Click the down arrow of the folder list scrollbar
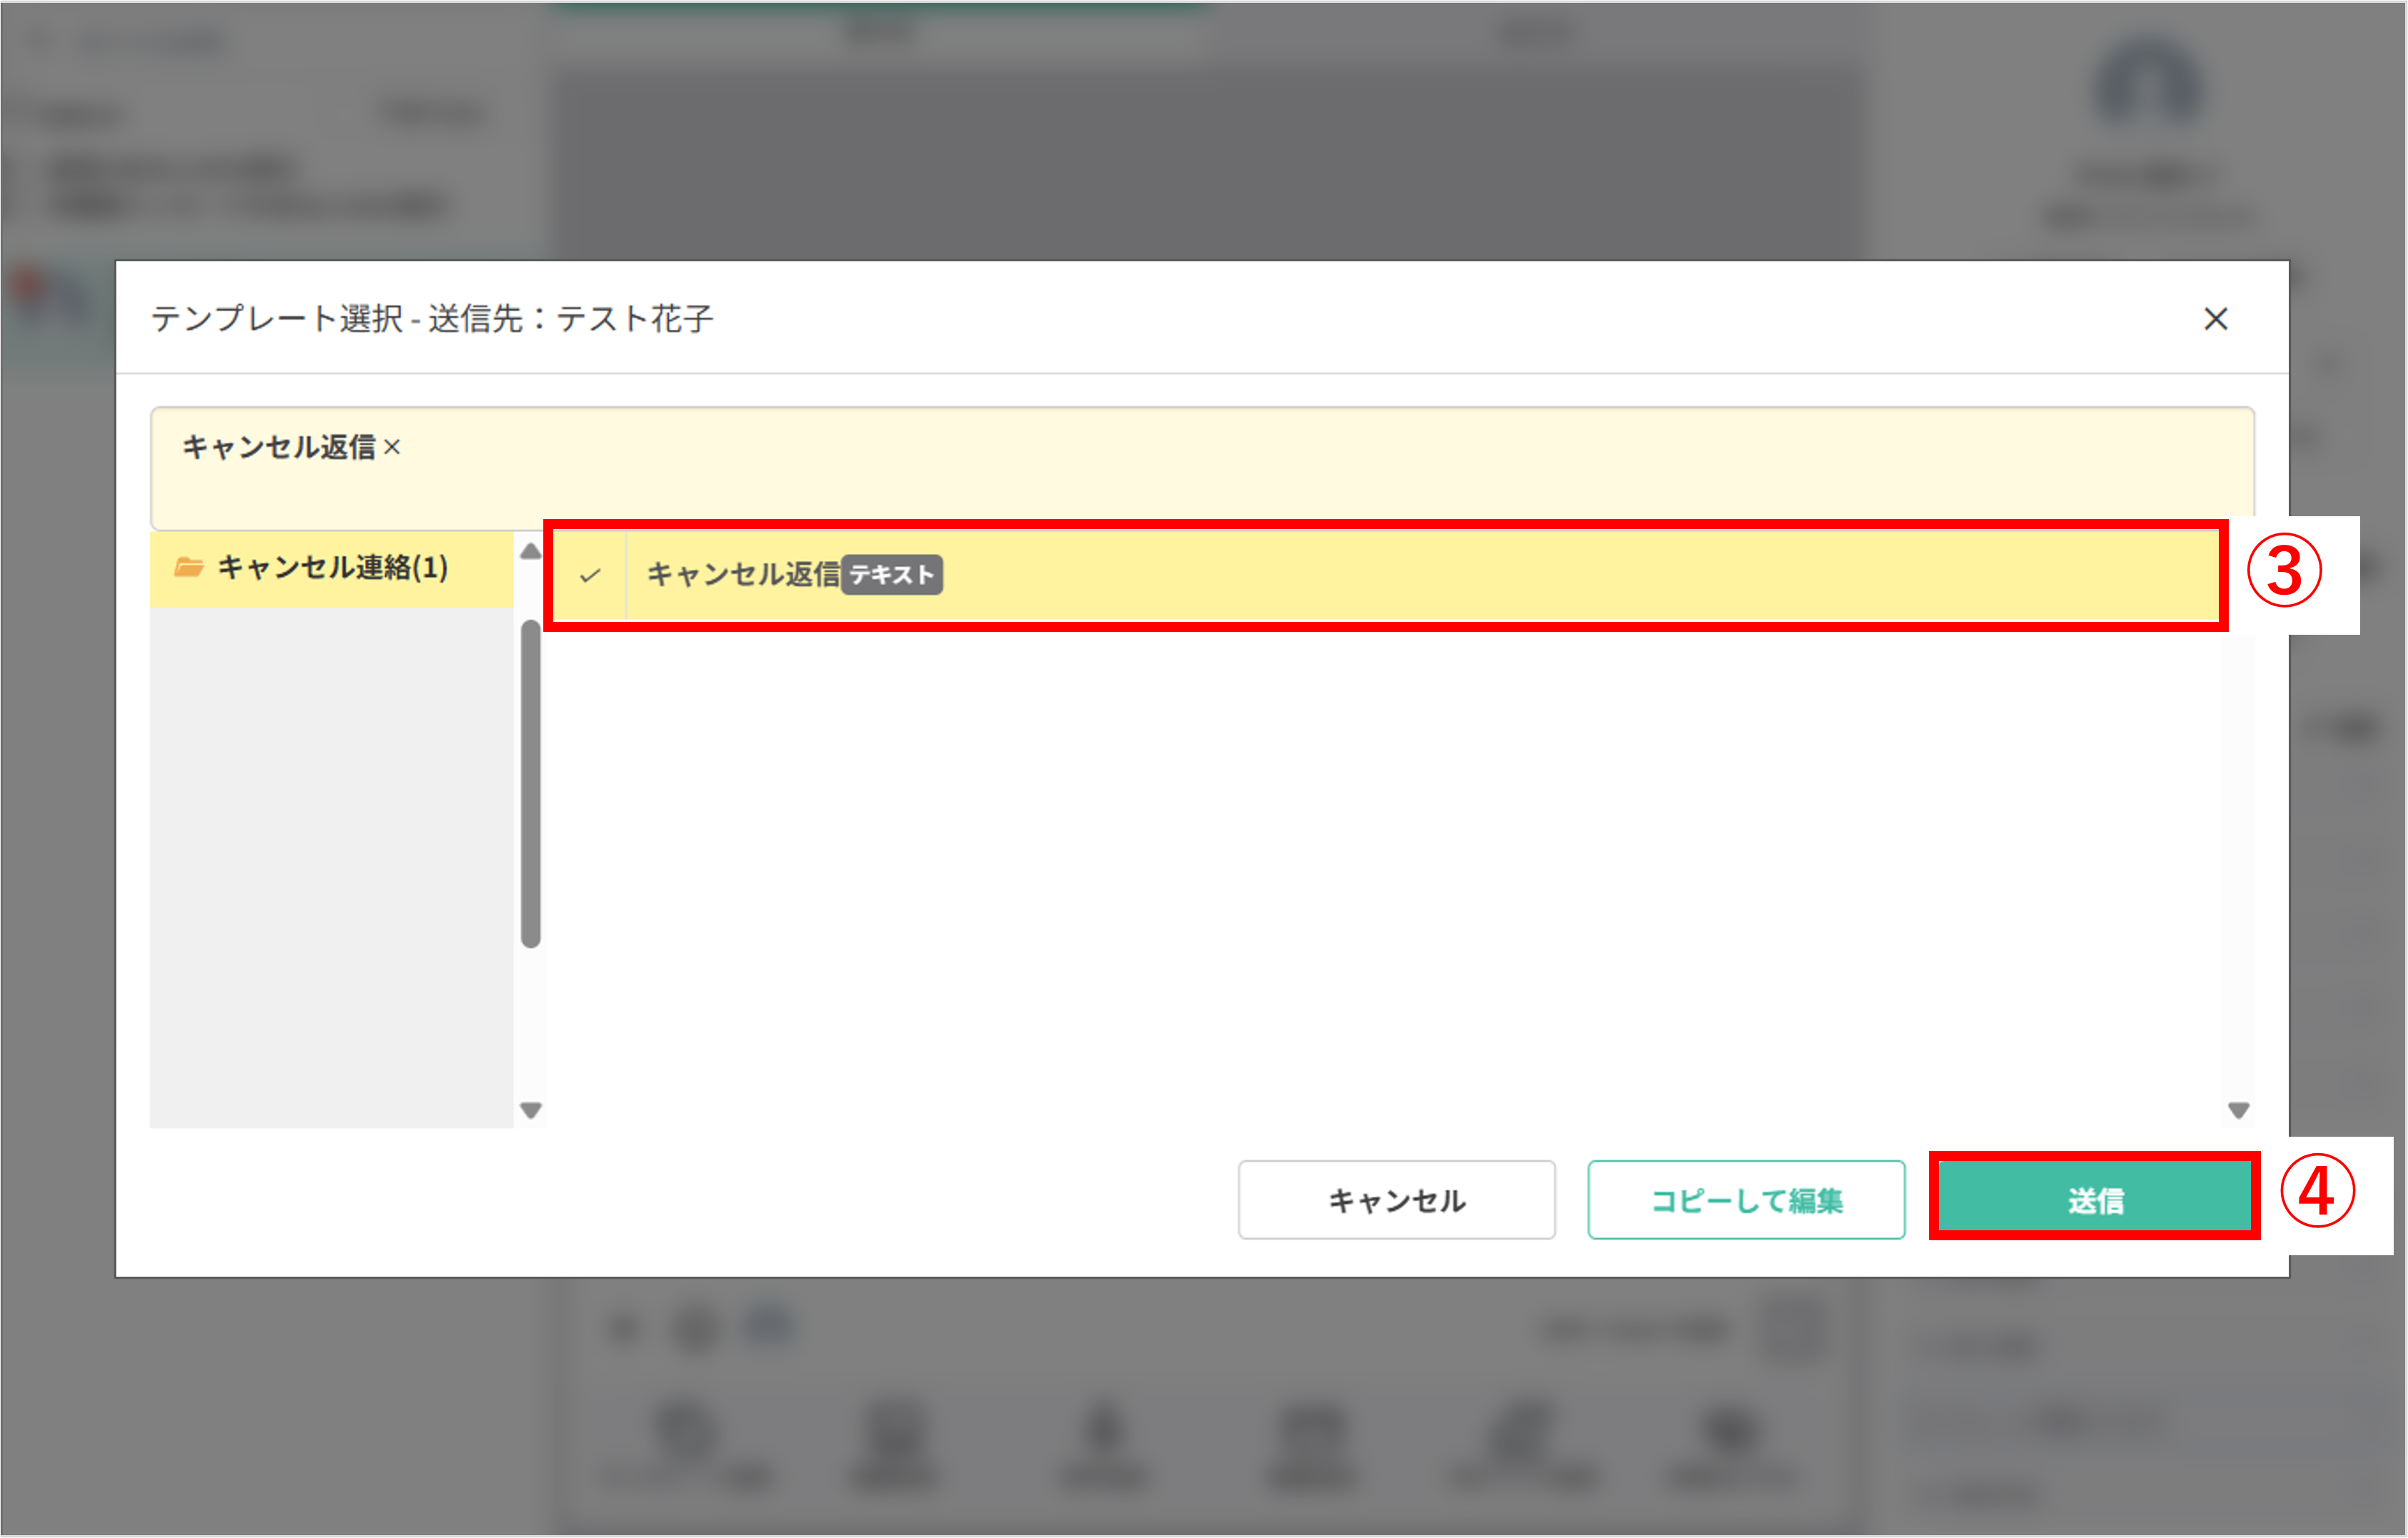The width and height of the screenshot is (2408, 1538). [530, 1110]
